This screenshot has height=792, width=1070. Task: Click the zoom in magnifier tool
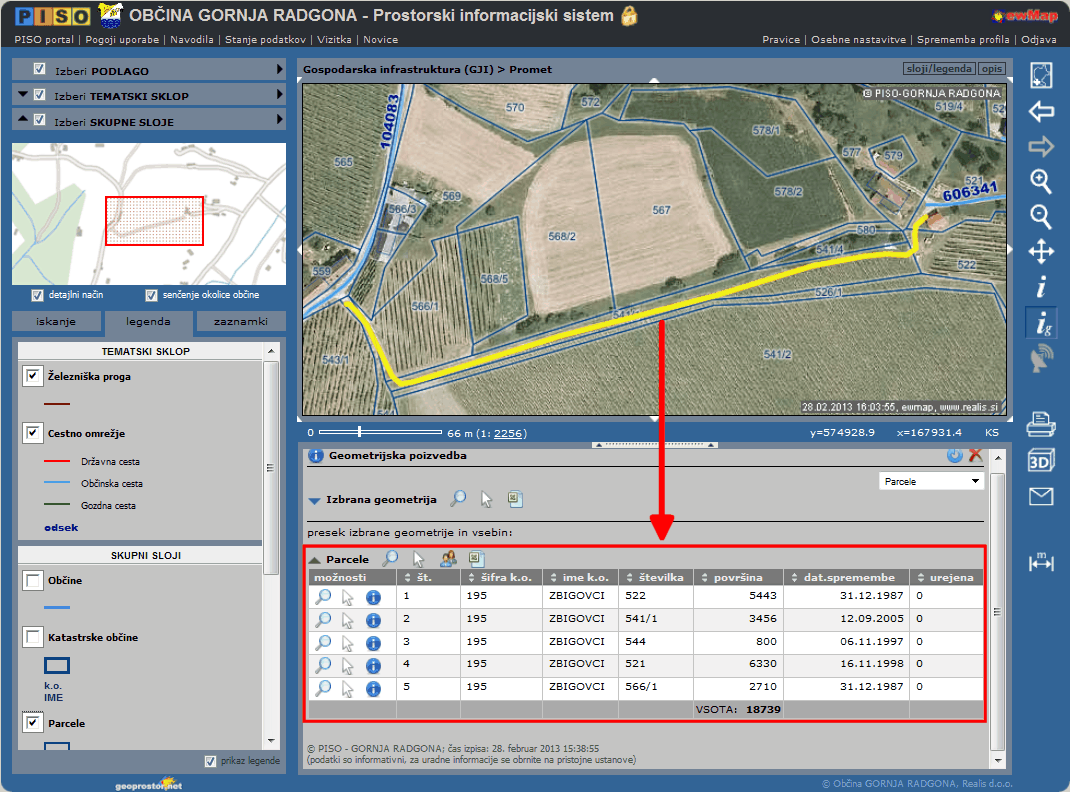tap(1041, 181)
